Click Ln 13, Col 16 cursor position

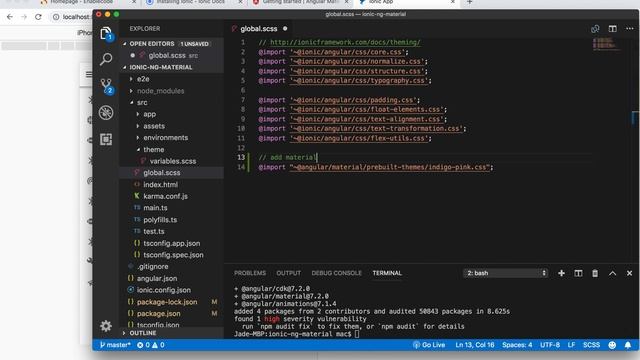475,345
